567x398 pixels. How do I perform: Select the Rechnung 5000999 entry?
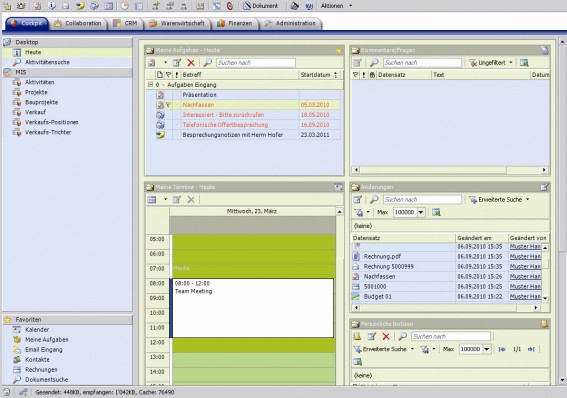(x=447, y=267)
